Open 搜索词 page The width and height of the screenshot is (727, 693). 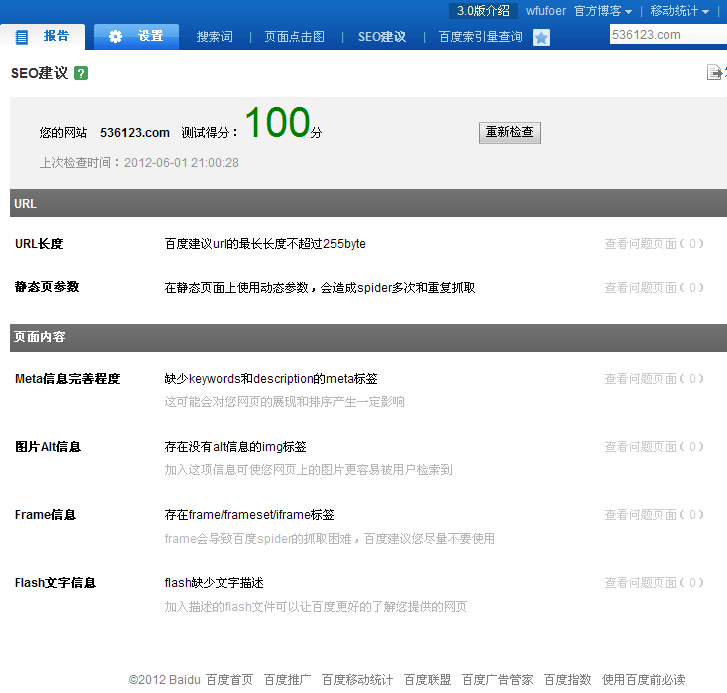click(214, 37)
